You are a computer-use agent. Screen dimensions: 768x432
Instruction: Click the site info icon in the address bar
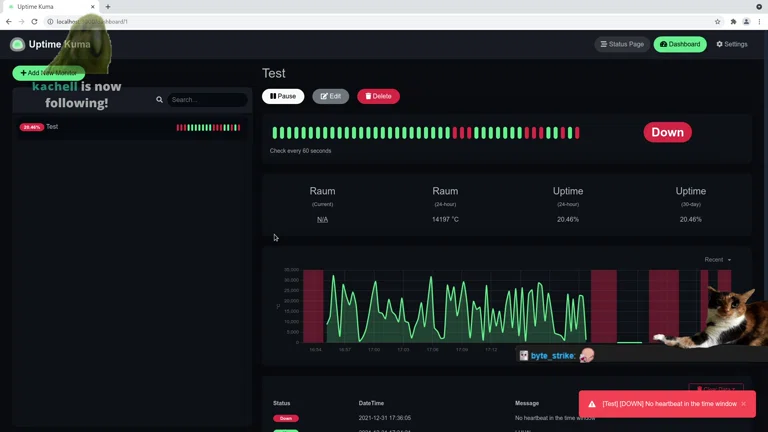50,22
